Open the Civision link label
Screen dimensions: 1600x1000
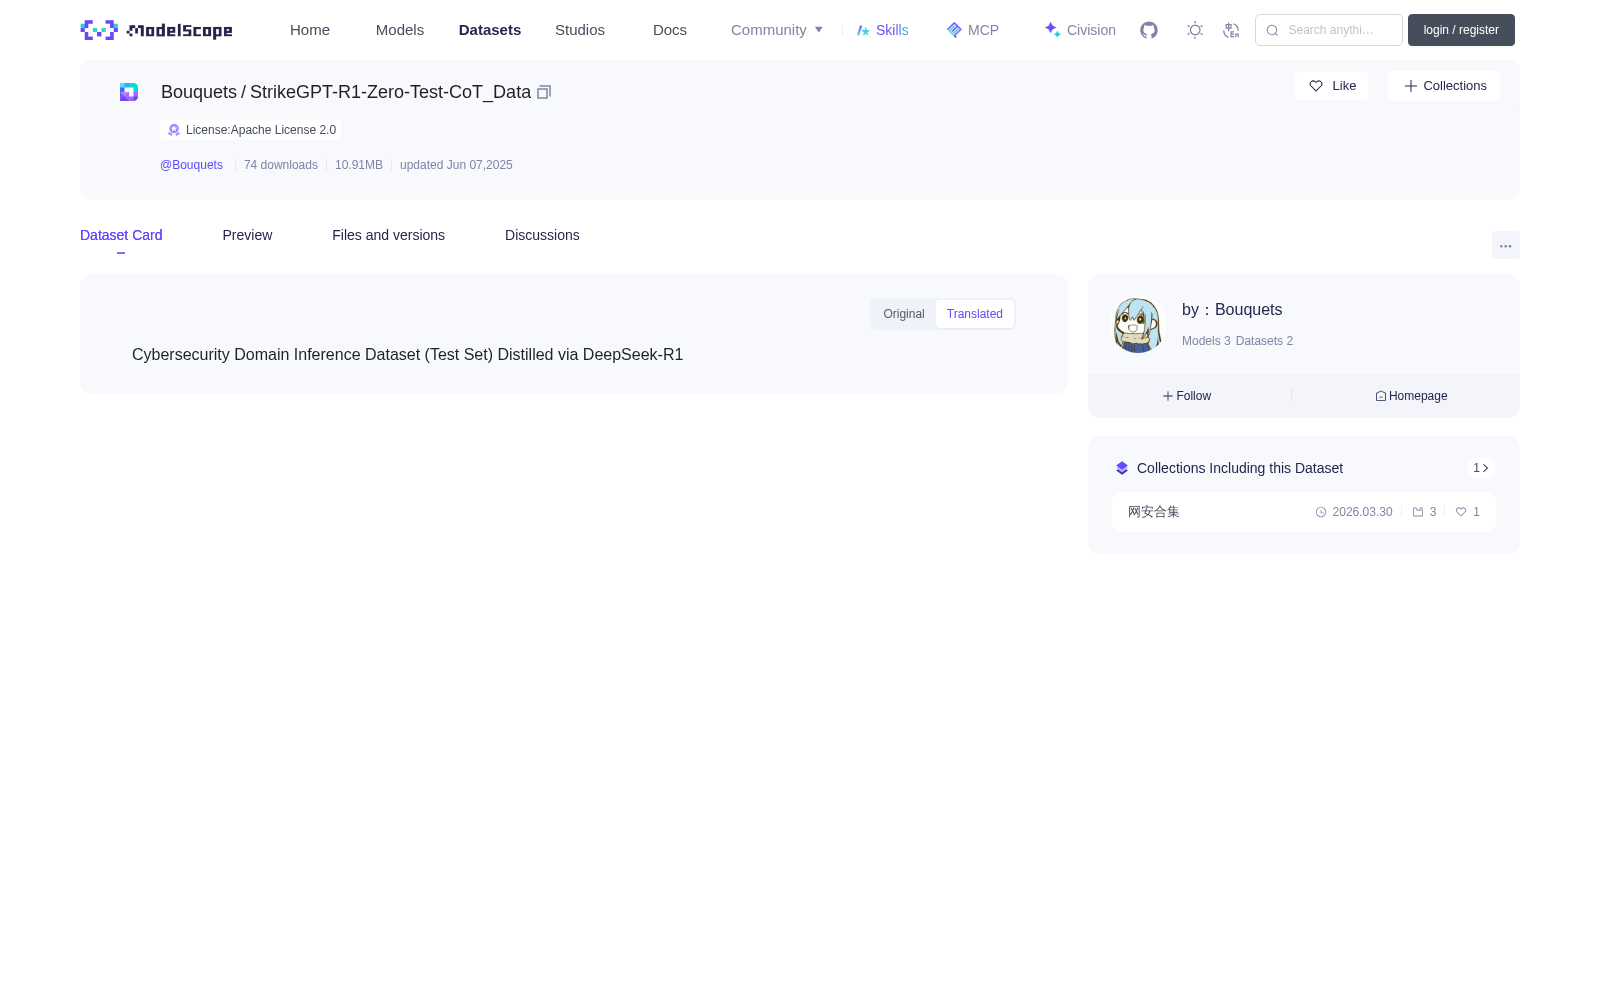(1091, 30)
